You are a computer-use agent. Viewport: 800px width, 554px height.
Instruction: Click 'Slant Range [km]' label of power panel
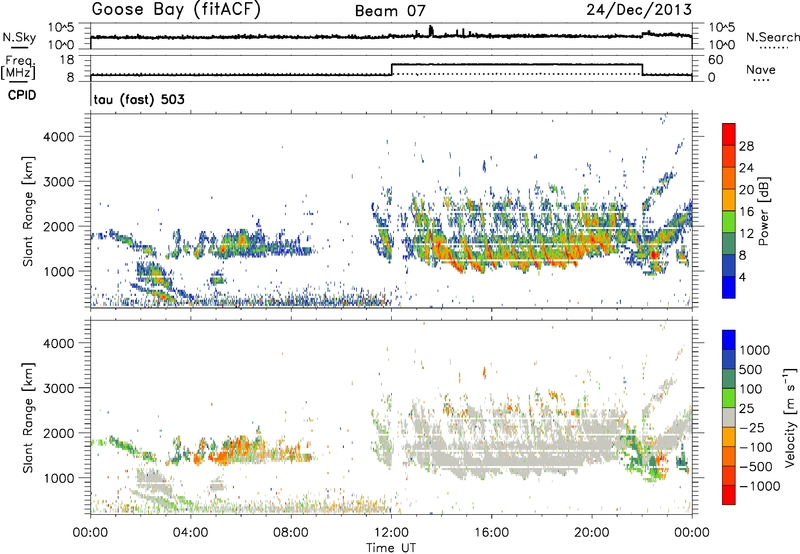[x=28, y=211]
